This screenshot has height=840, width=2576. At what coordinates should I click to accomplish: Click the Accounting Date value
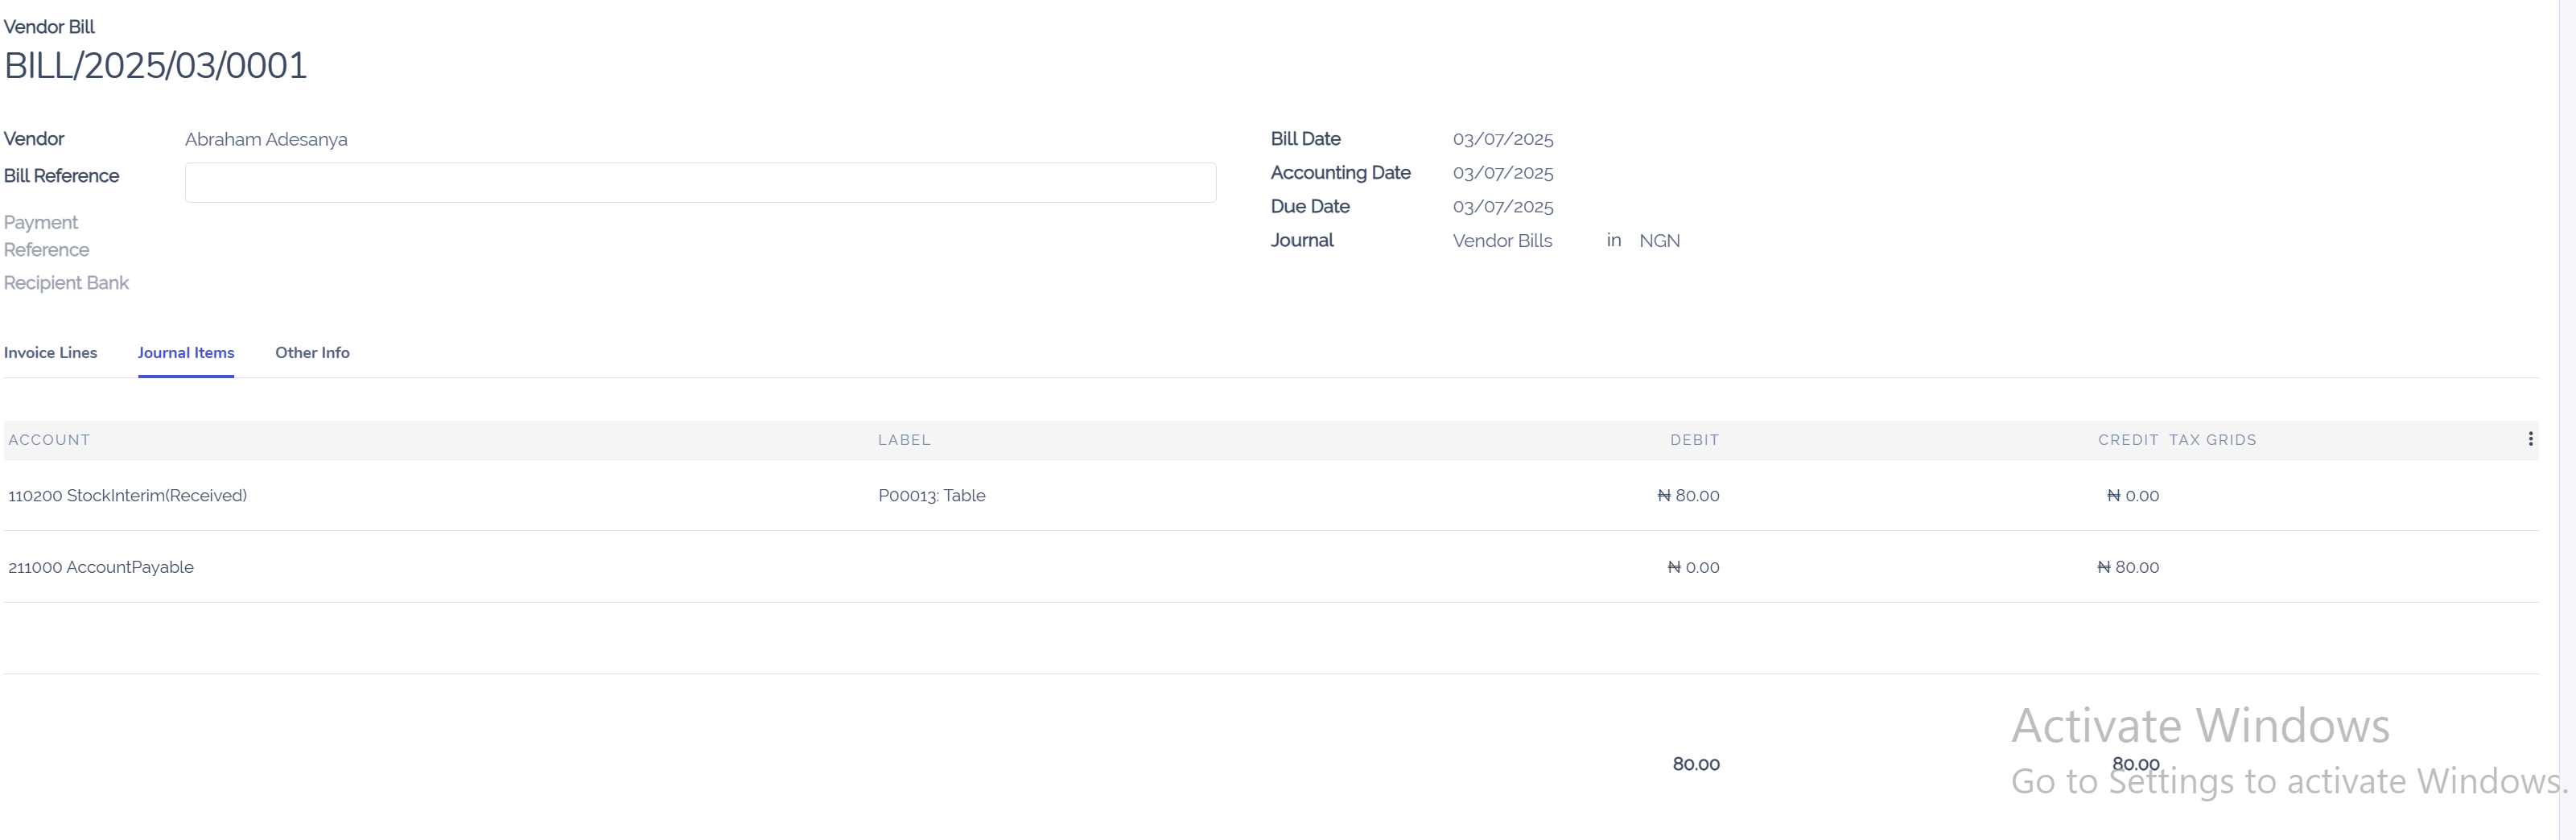coord(1502,173)
